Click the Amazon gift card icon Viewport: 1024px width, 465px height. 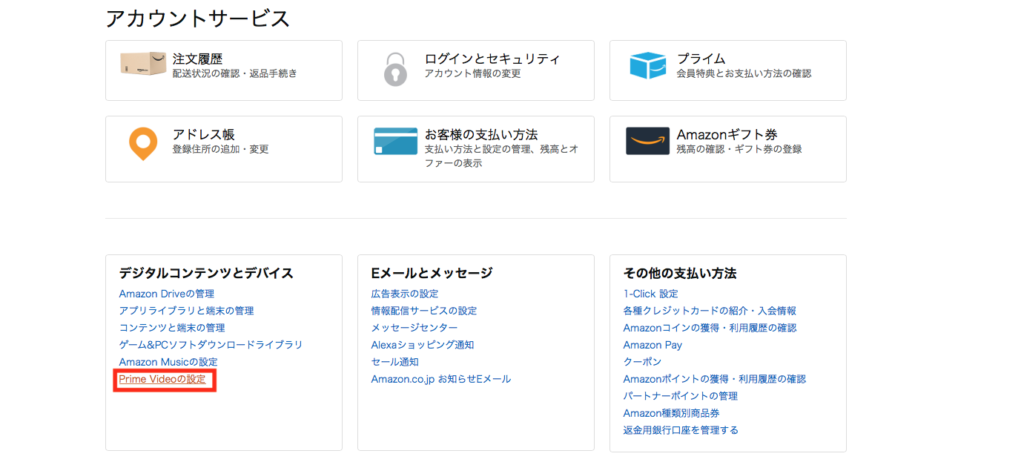[647, 140]
